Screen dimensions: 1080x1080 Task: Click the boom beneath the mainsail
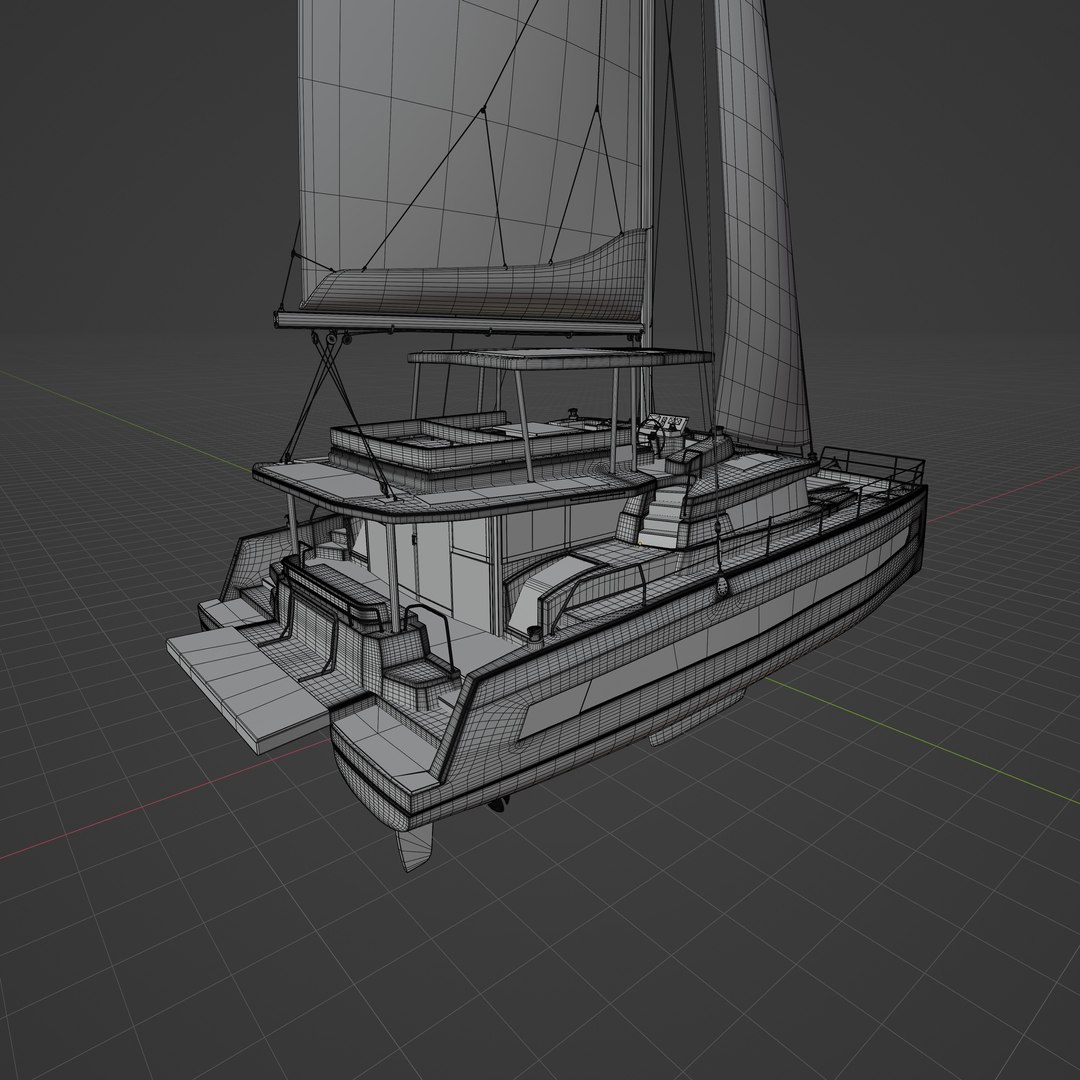click(457, 324)
